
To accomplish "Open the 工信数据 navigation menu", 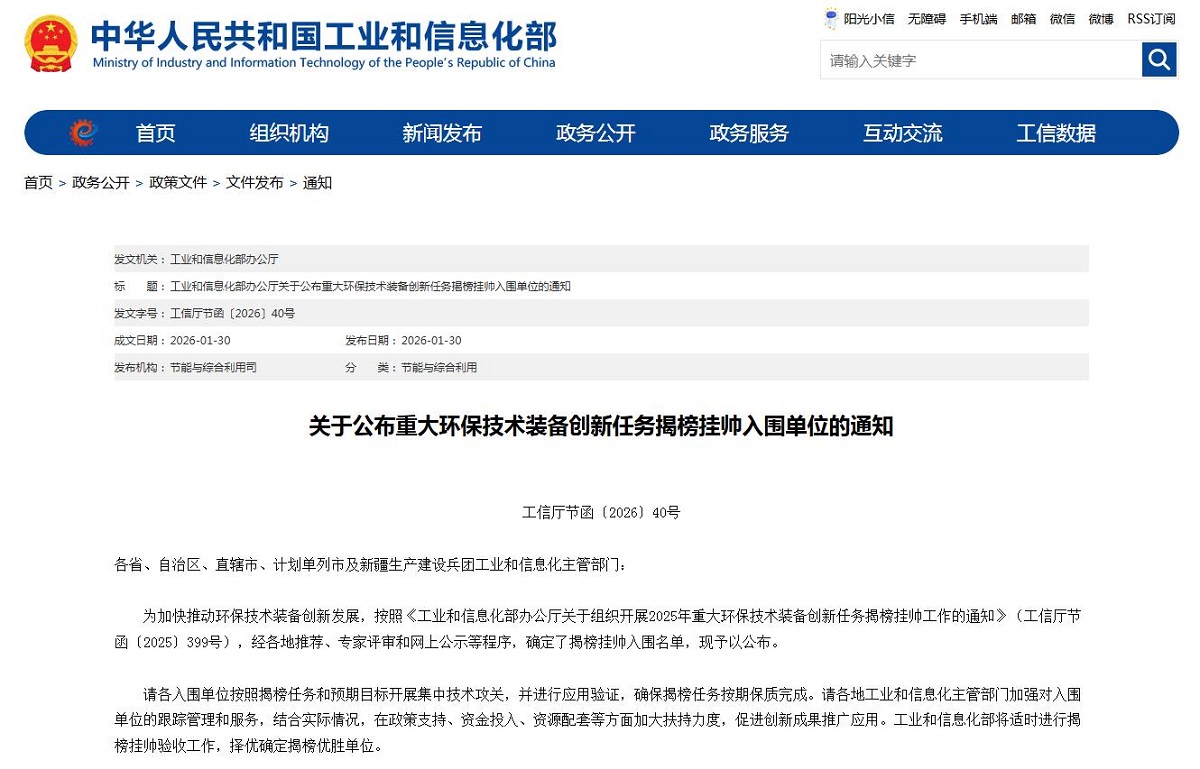I will (1056, 132).
